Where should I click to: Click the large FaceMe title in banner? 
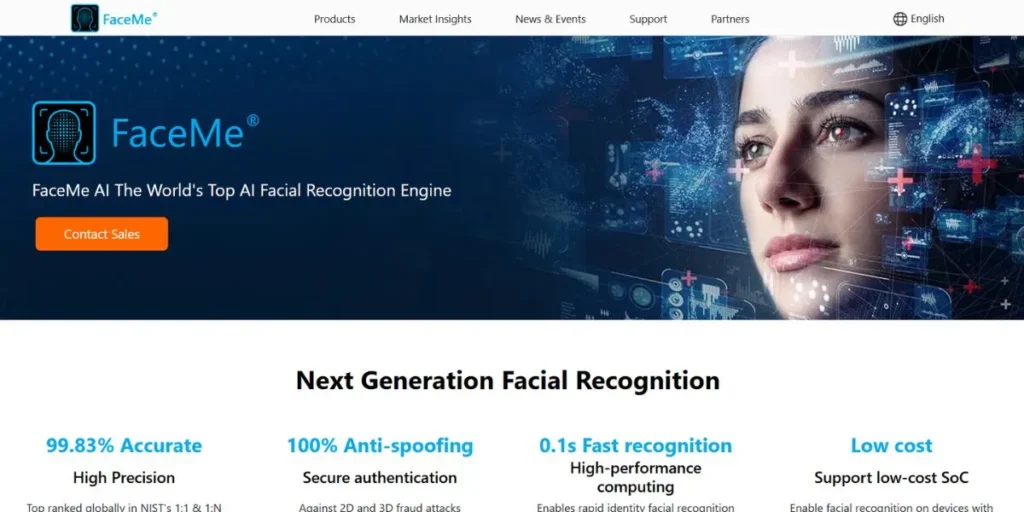click(185, 131)
